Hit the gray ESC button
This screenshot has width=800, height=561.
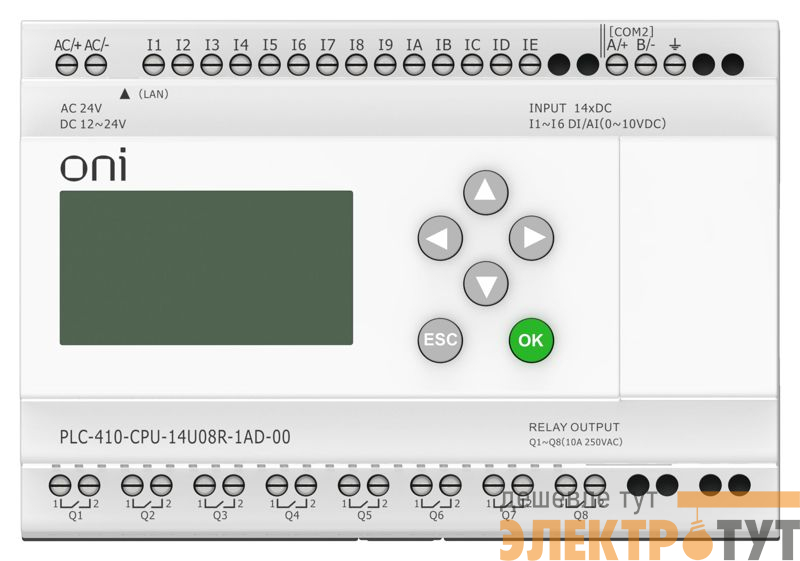[440, 340]
